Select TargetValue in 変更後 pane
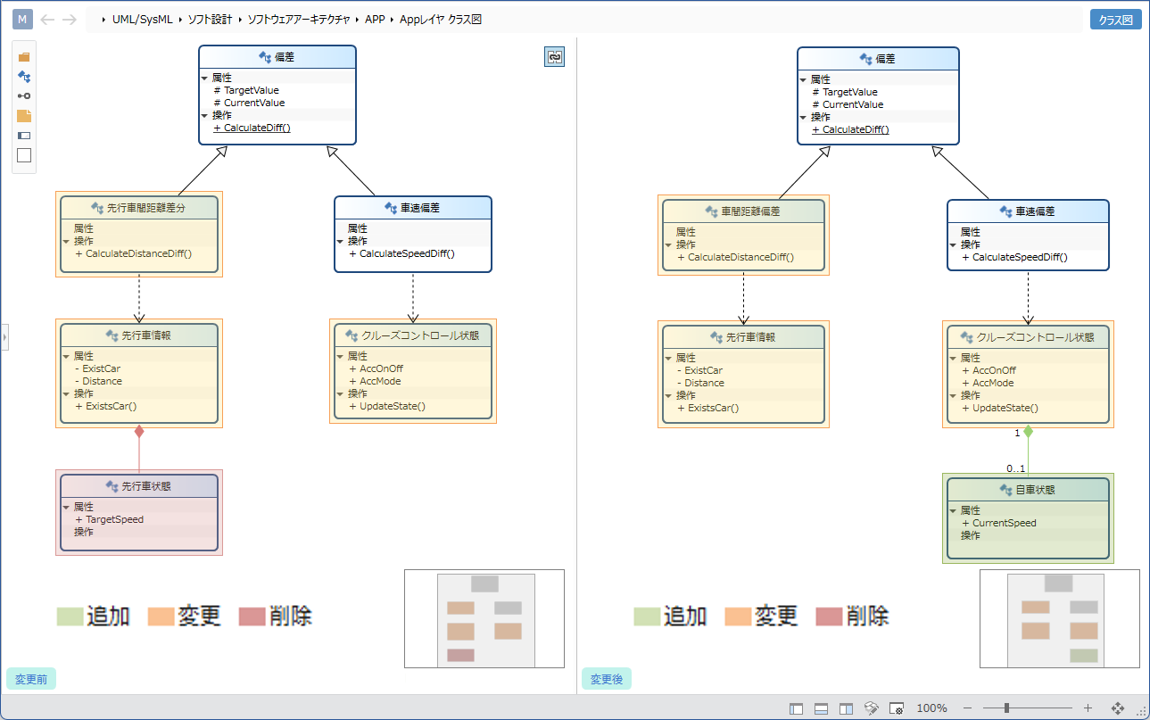This screenshot has height=720, width=1150. tap(845, 92)
